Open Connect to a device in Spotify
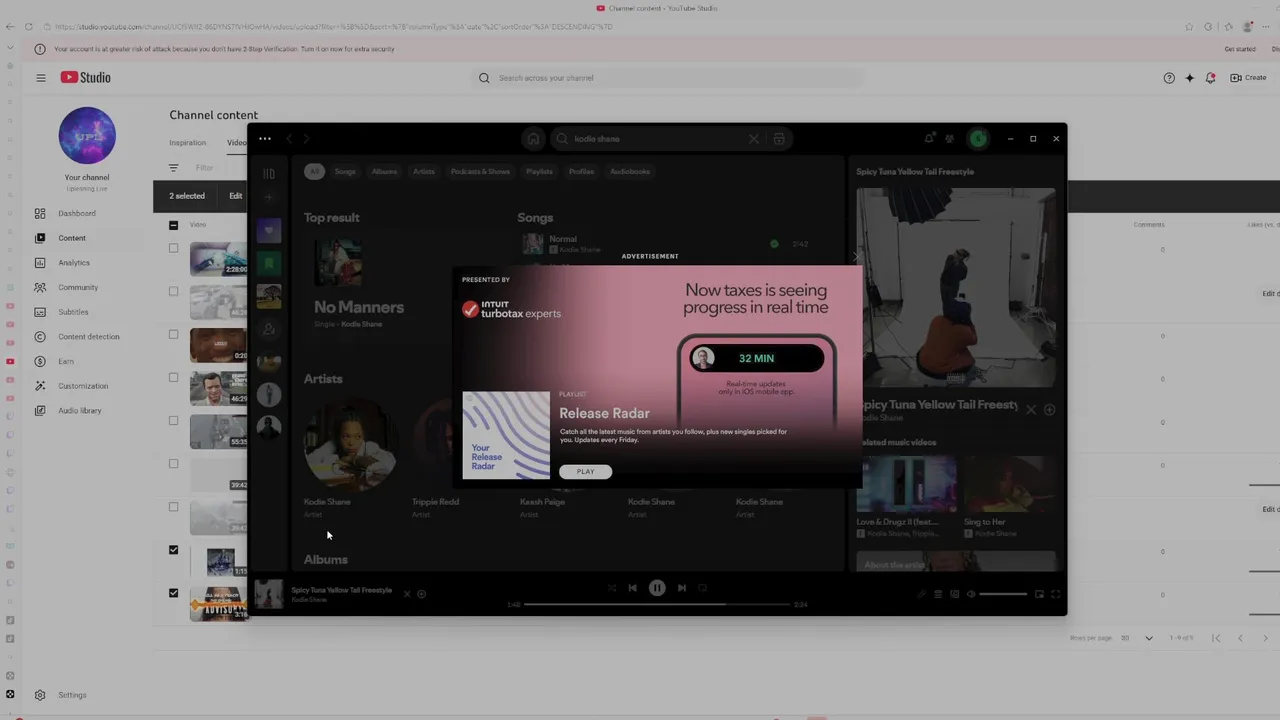Screen dimensions: 1280x720 954,594
